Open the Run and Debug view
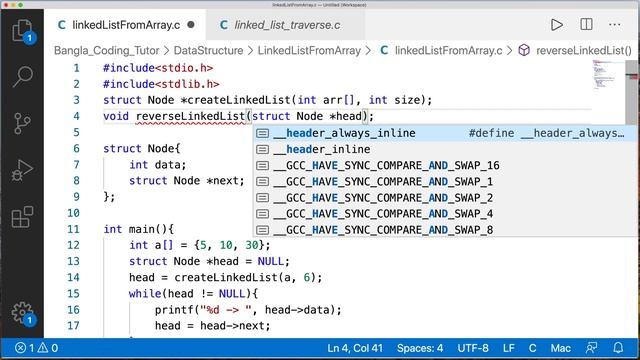 tap(22, 170)
